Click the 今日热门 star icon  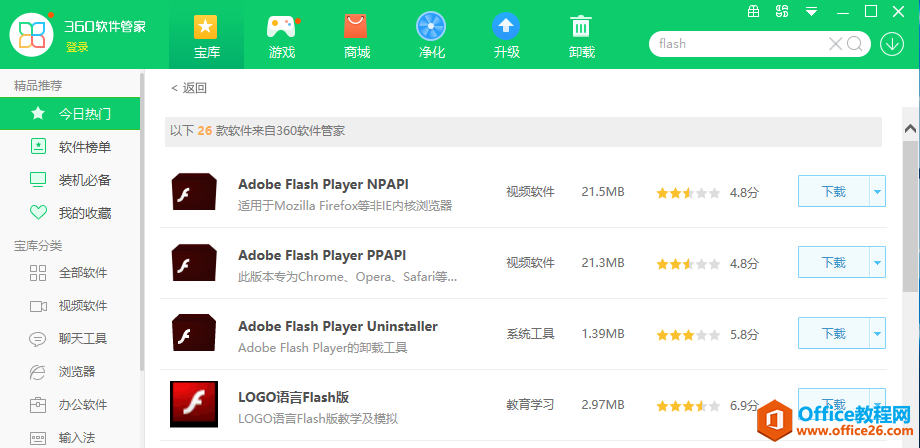tap(38, 113)
